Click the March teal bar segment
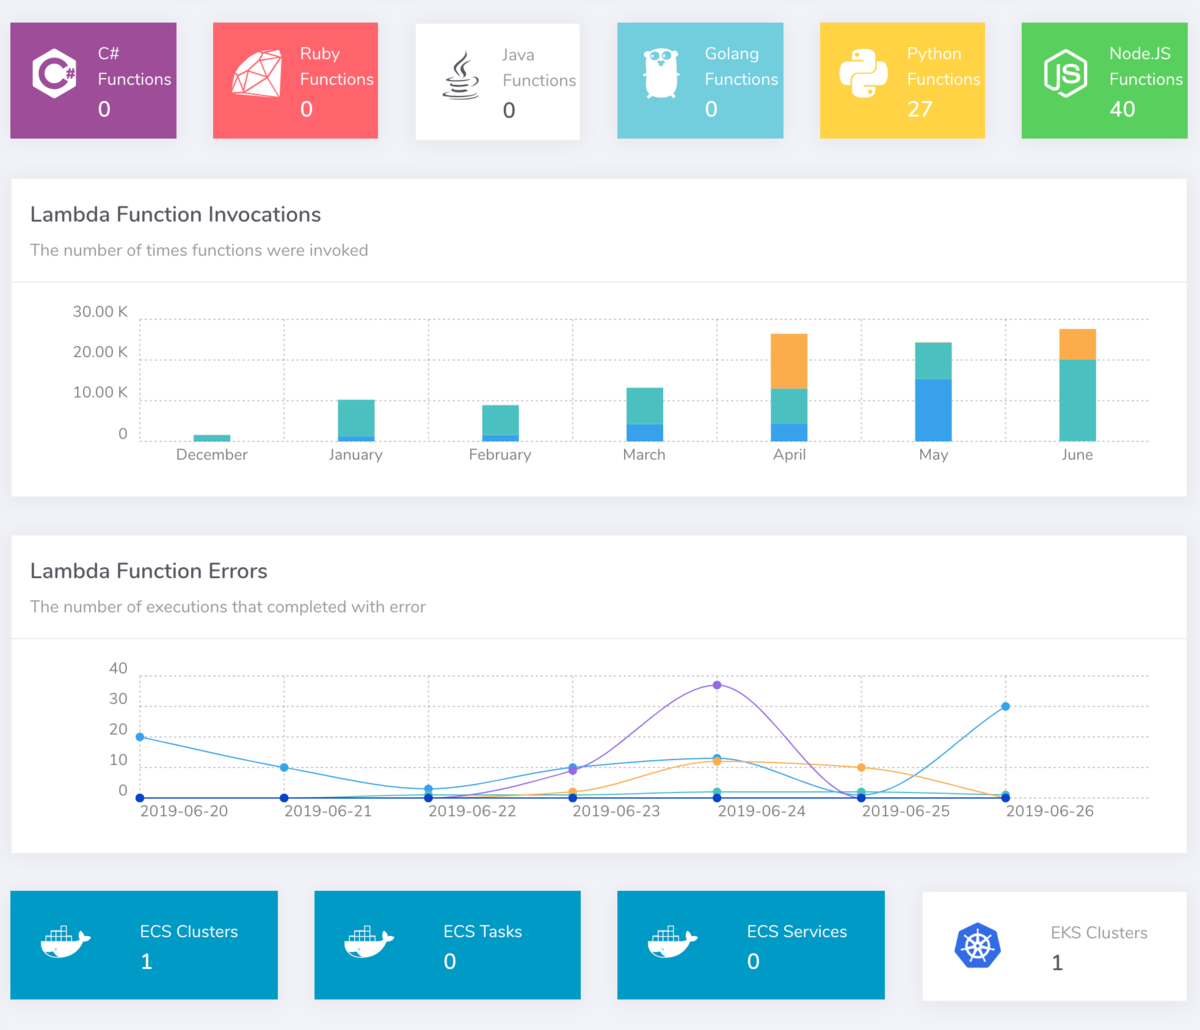 pos(644,406)
